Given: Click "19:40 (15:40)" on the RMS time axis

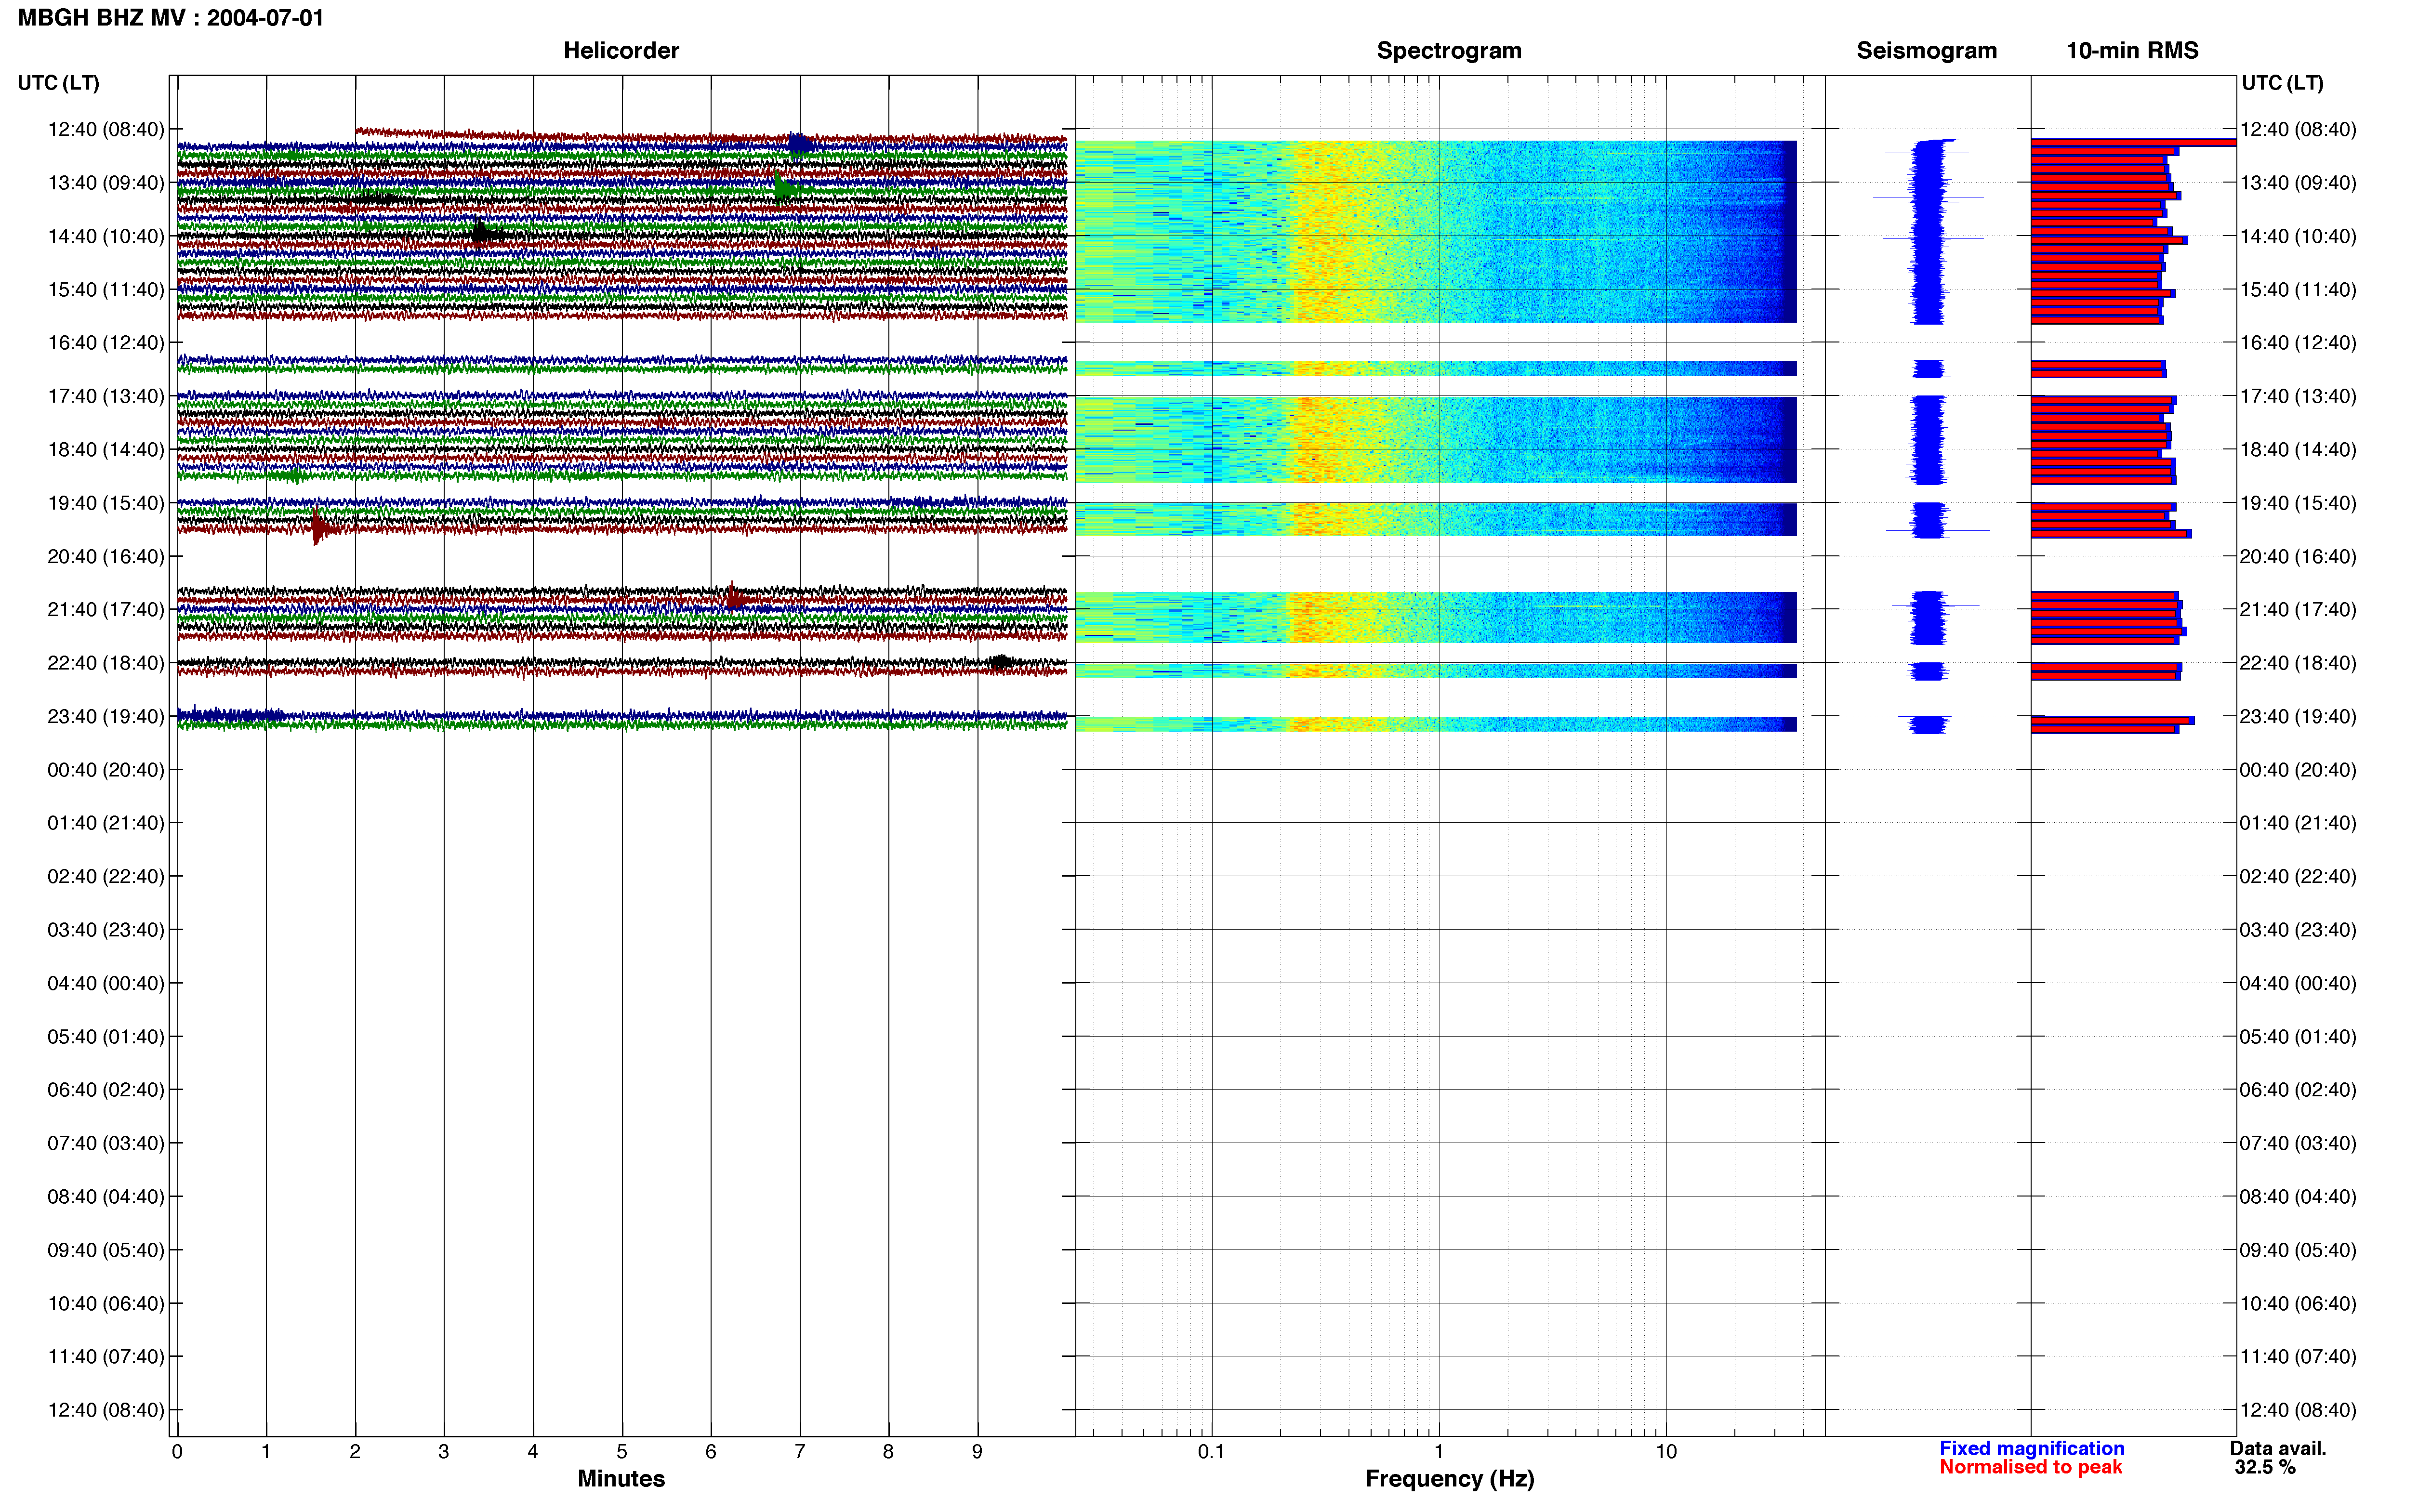Looking at the screenshot, I should (x=2298, y=503).
